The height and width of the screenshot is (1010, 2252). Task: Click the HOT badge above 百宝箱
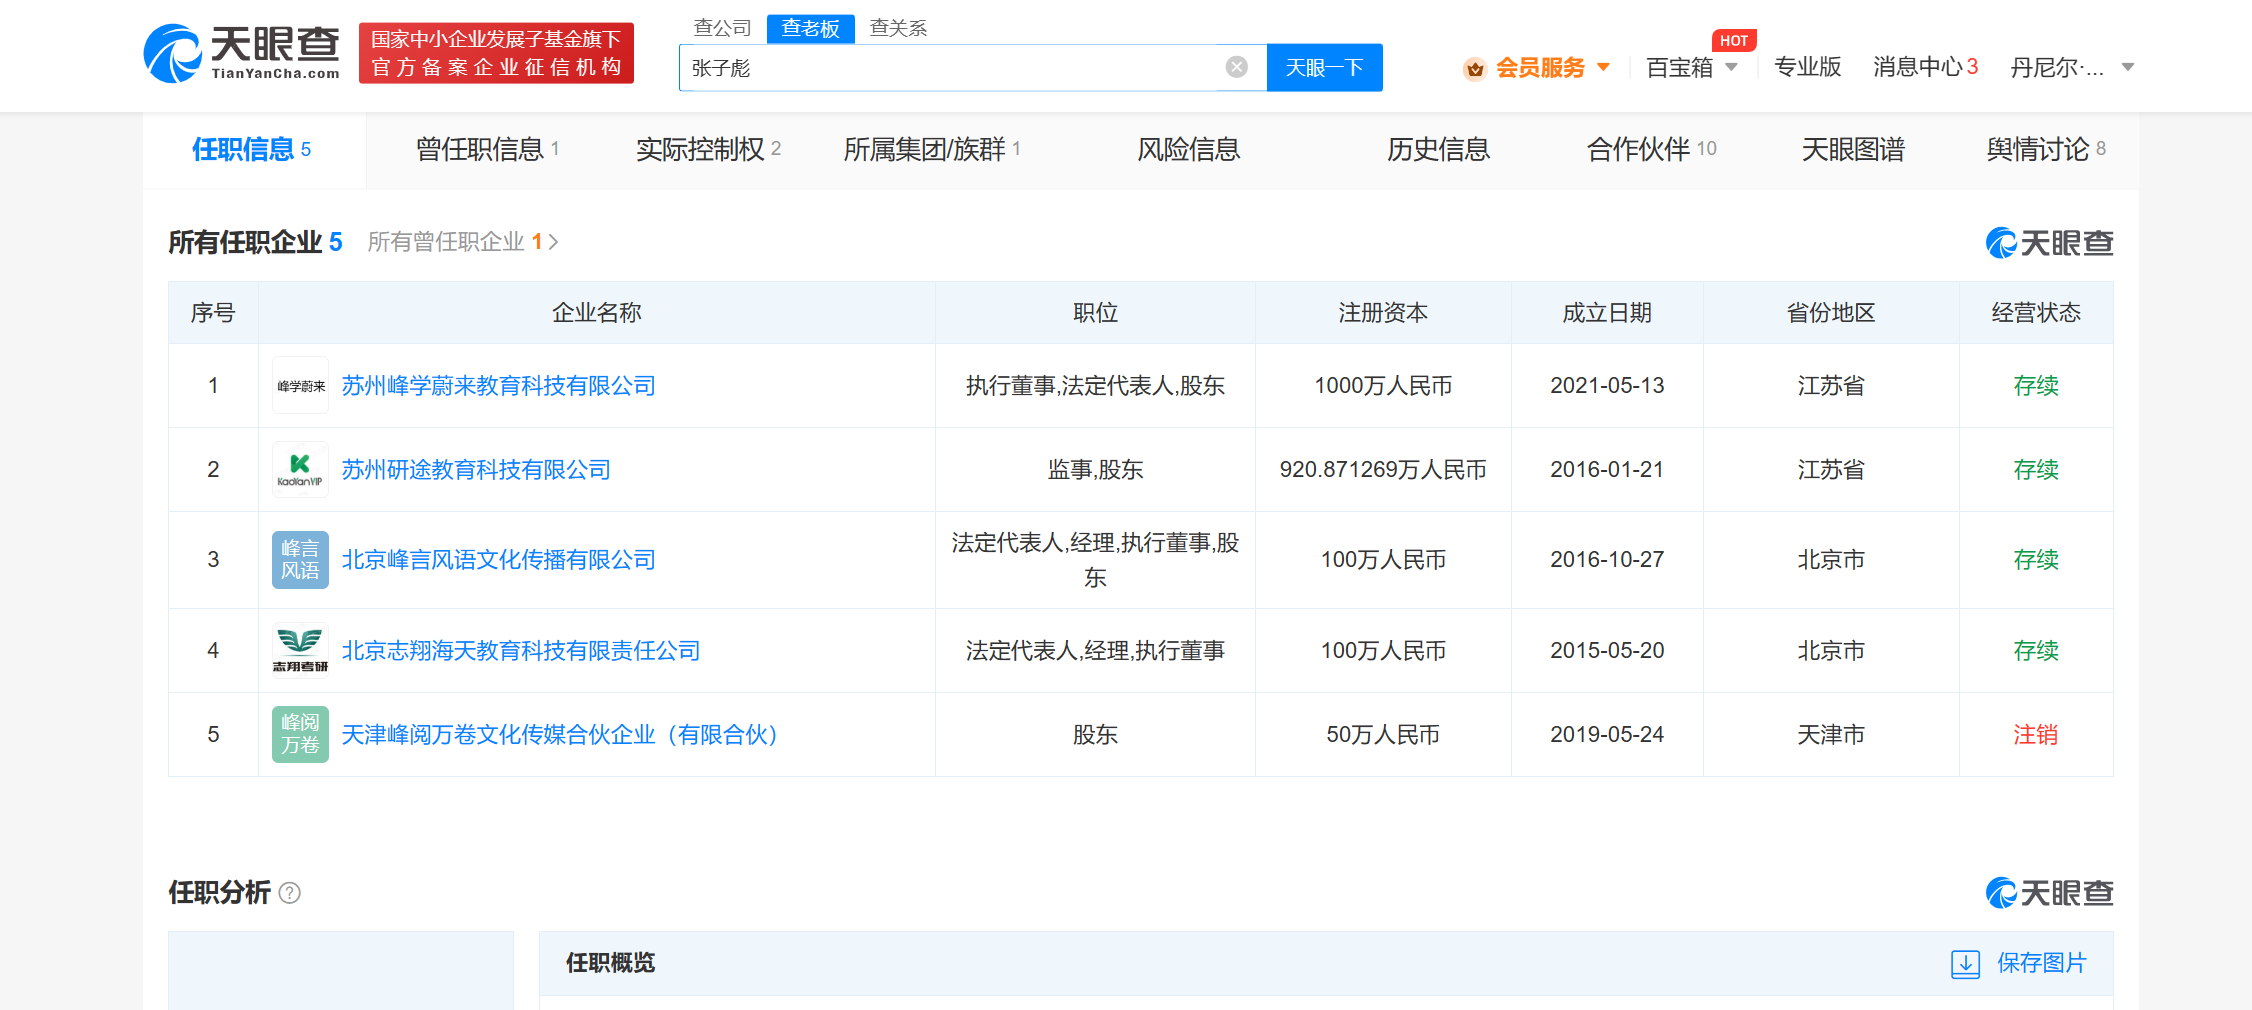1734,41
